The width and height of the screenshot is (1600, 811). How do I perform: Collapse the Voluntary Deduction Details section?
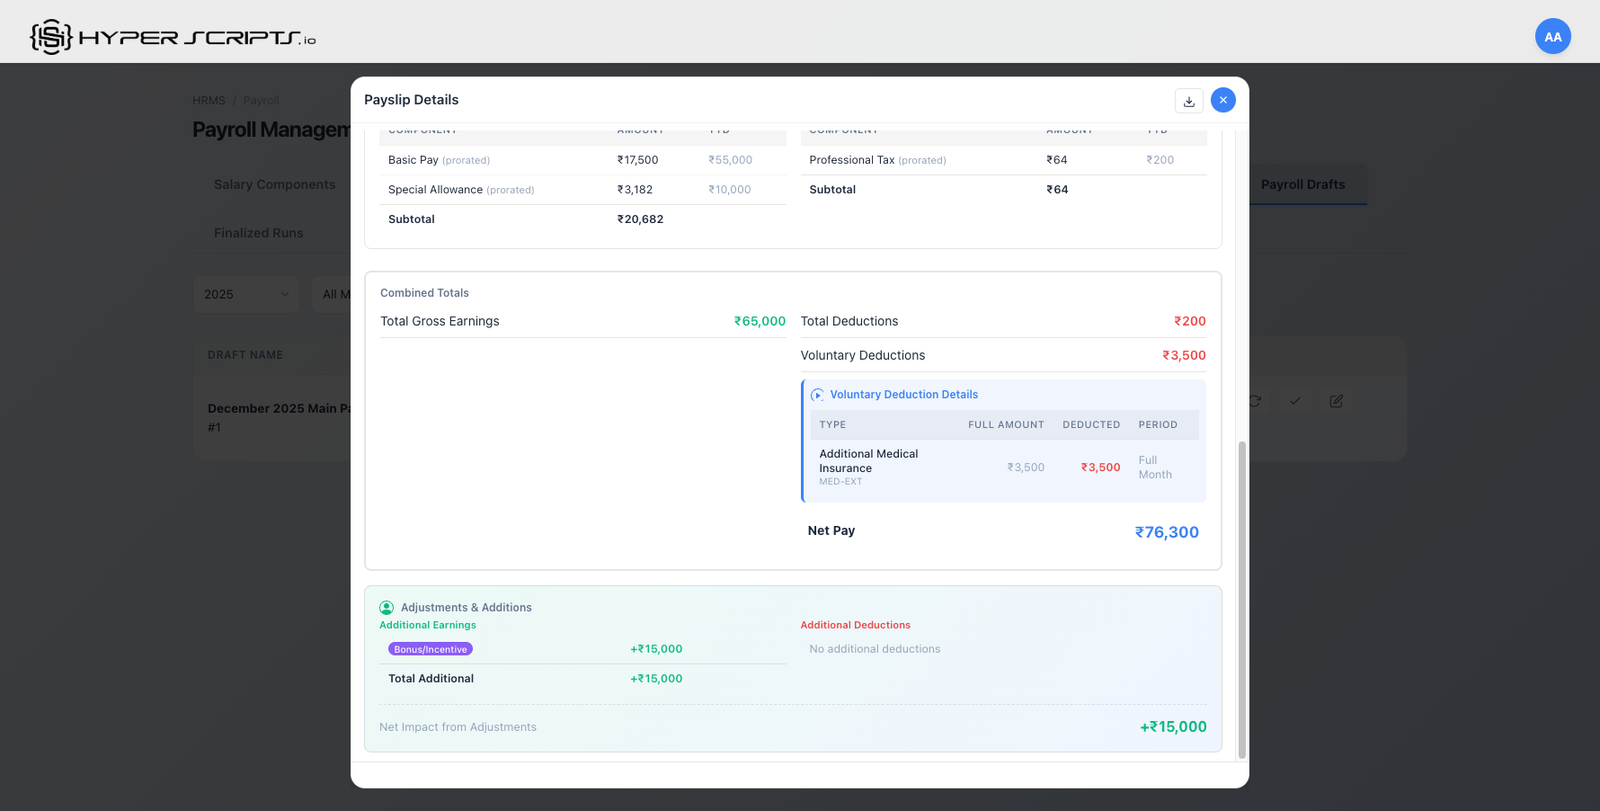903,395
